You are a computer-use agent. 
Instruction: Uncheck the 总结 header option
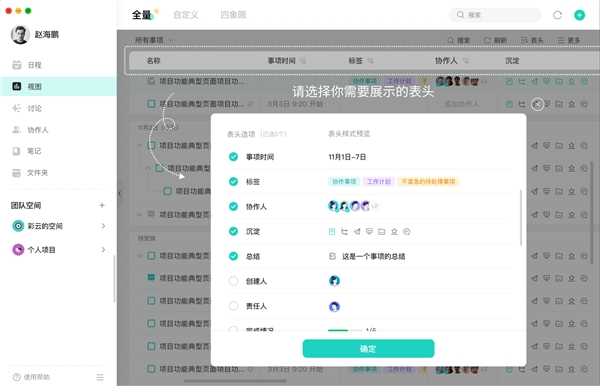tap(233, 256)
